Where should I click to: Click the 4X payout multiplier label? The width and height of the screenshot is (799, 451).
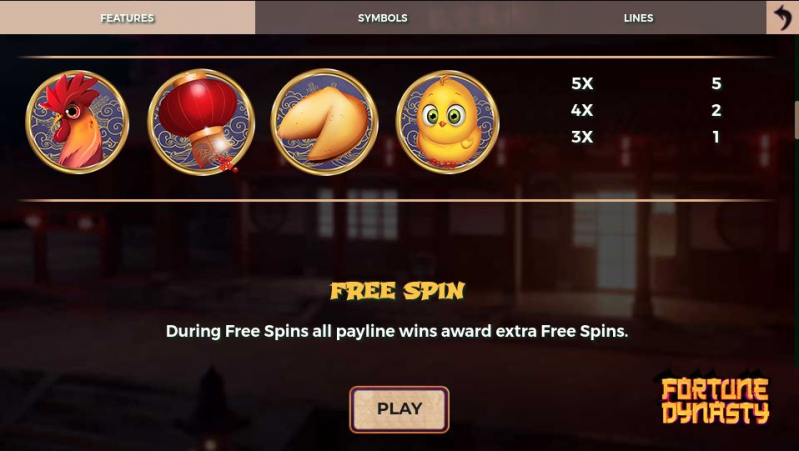[582, 110]
